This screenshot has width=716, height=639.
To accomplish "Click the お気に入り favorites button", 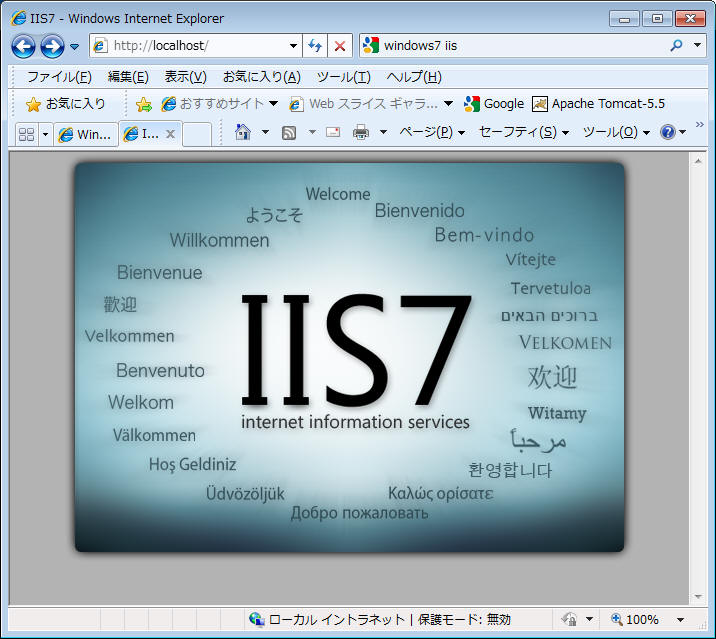I will (x=66, y=104).
